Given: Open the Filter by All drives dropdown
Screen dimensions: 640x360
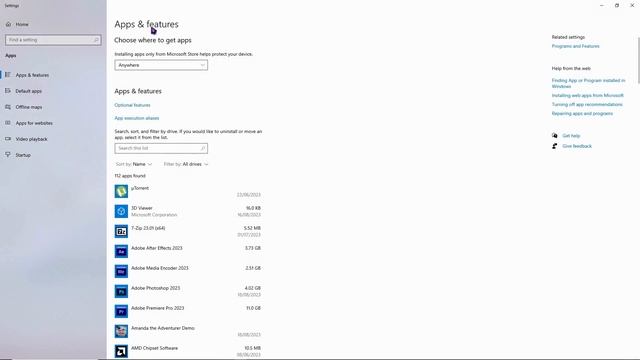Looking at the screenshot, I should point(186,164).
